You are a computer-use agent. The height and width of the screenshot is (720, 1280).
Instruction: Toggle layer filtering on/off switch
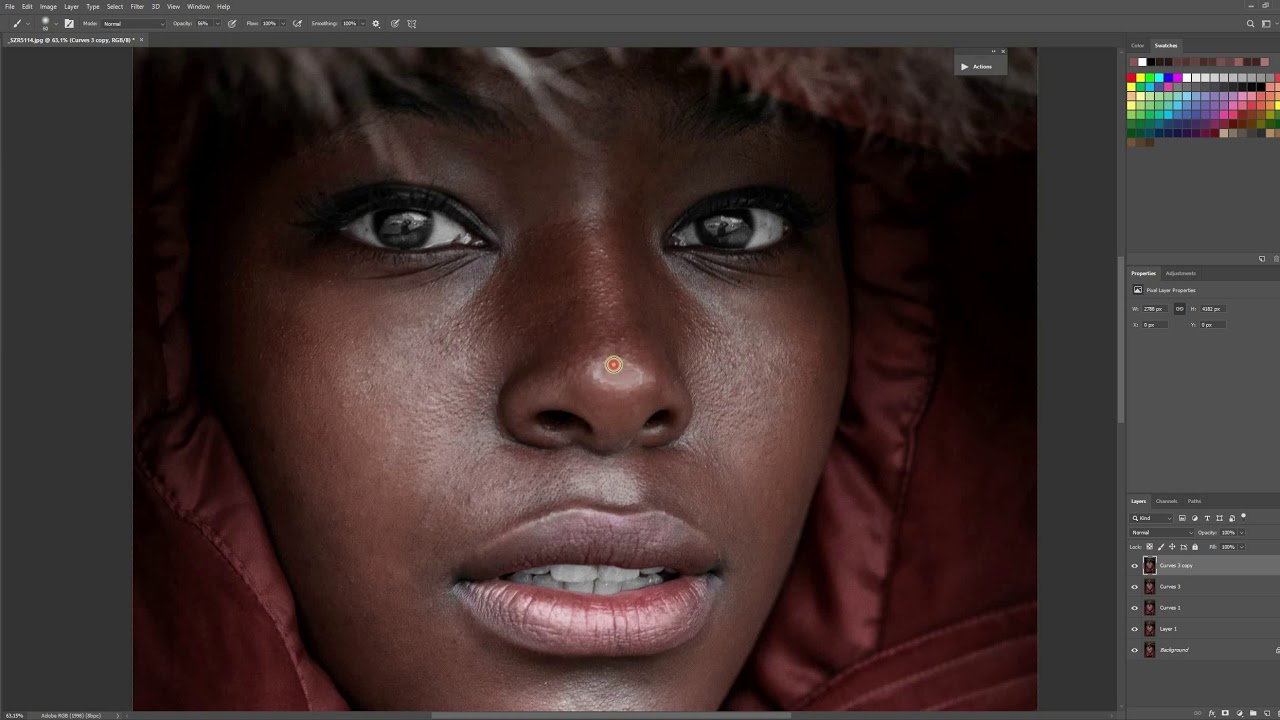pos(1243,517)
